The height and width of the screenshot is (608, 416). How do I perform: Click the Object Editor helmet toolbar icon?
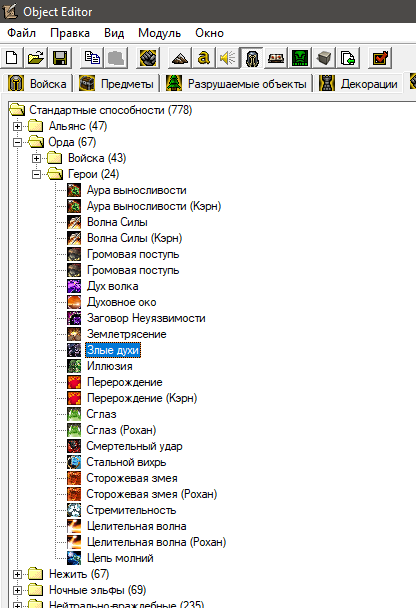(x=252, y=58)
